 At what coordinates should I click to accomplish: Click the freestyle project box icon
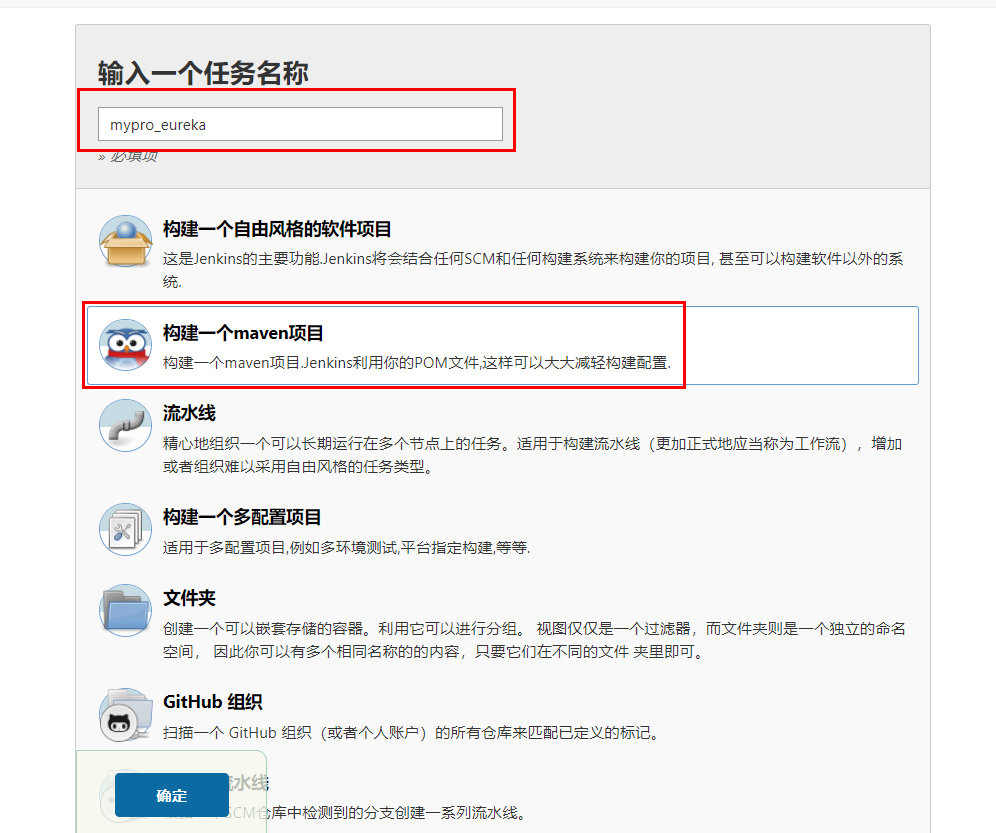click(125, 241)
